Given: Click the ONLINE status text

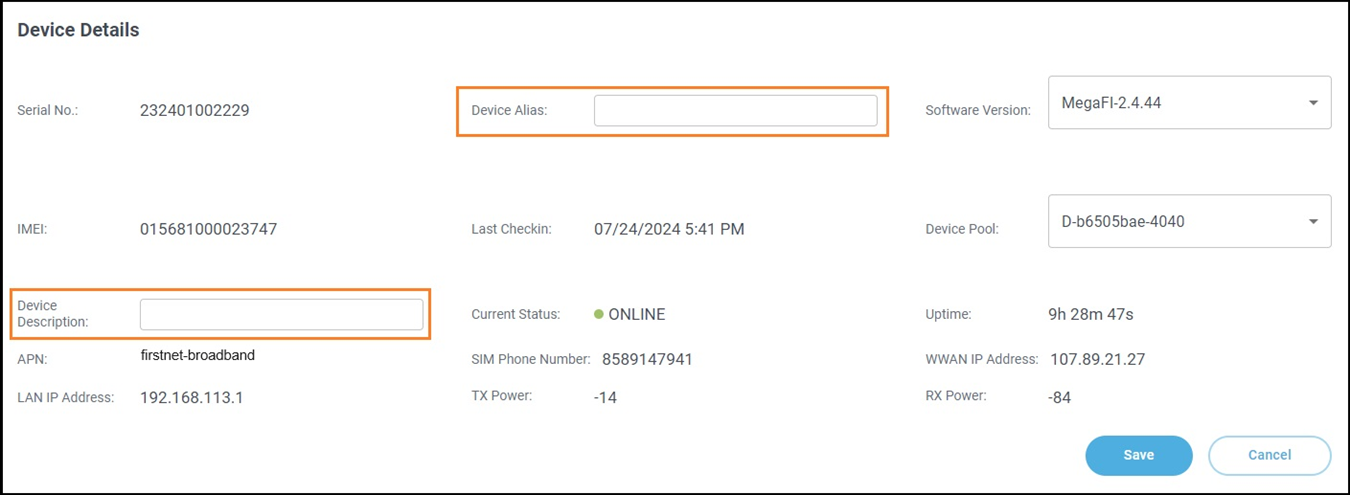Looking at the screenshot, I should coord(637,314).
